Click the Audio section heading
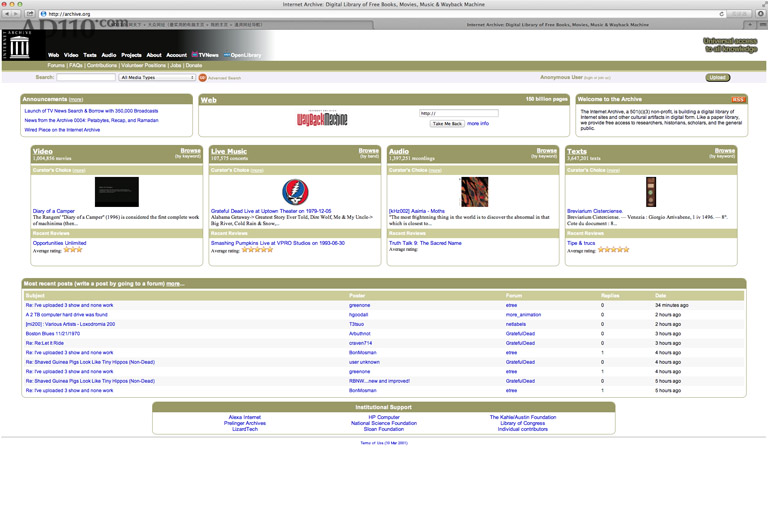768x511 pixels. pos(399,151)
